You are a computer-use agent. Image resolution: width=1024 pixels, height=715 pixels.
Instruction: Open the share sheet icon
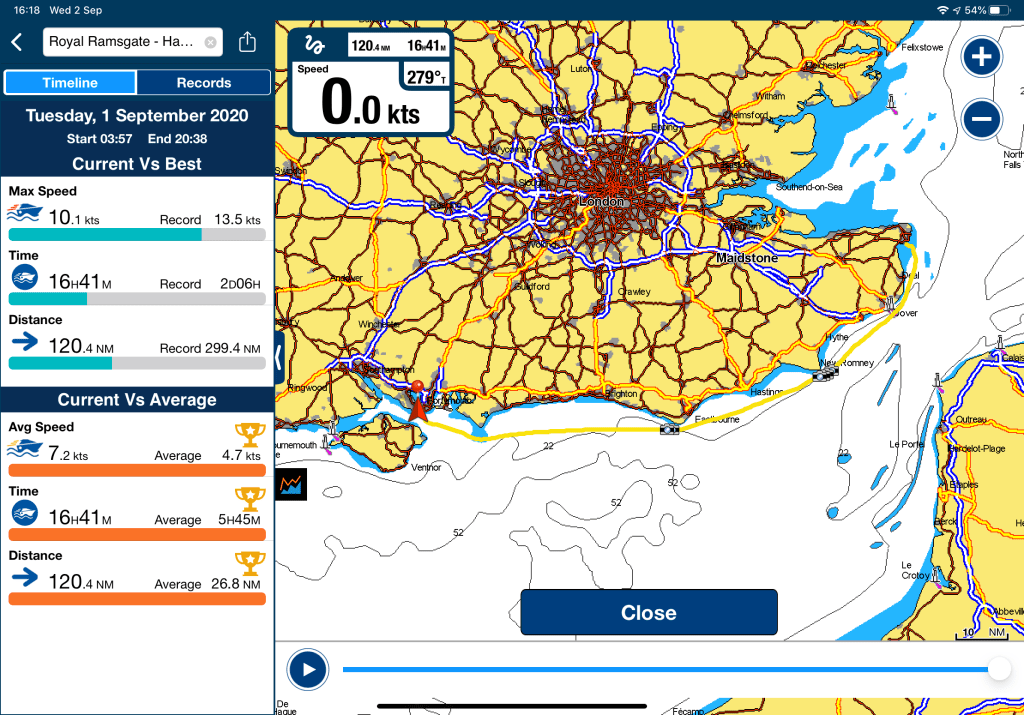pyautogui.click(x=247, y=42)
